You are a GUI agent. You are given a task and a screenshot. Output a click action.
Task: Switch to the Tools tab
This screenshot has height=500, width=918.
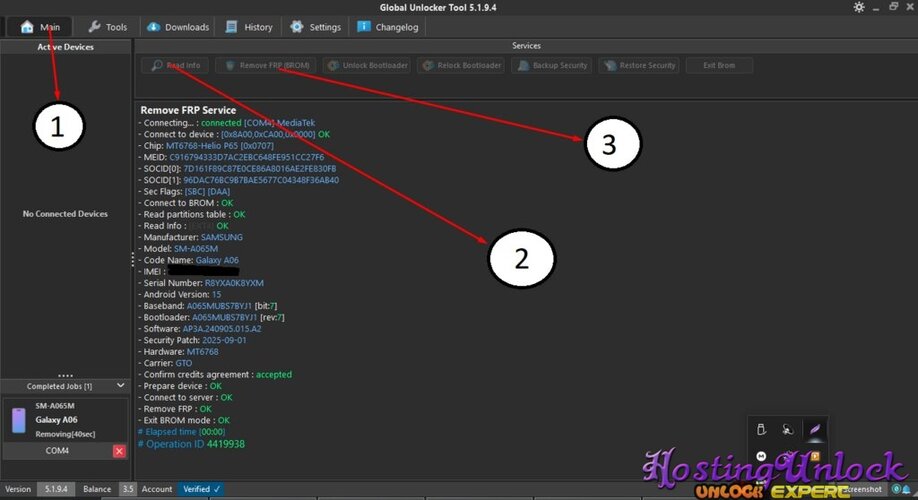pos(107,27)
